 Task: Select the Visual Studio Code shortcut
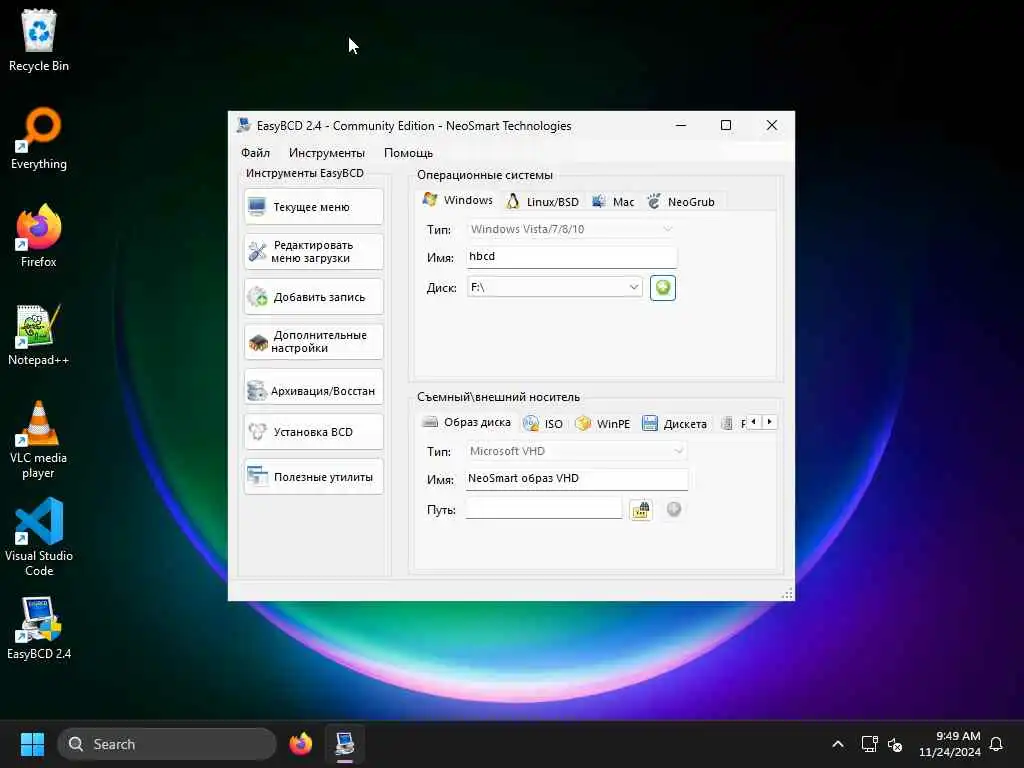click(39, 537)
